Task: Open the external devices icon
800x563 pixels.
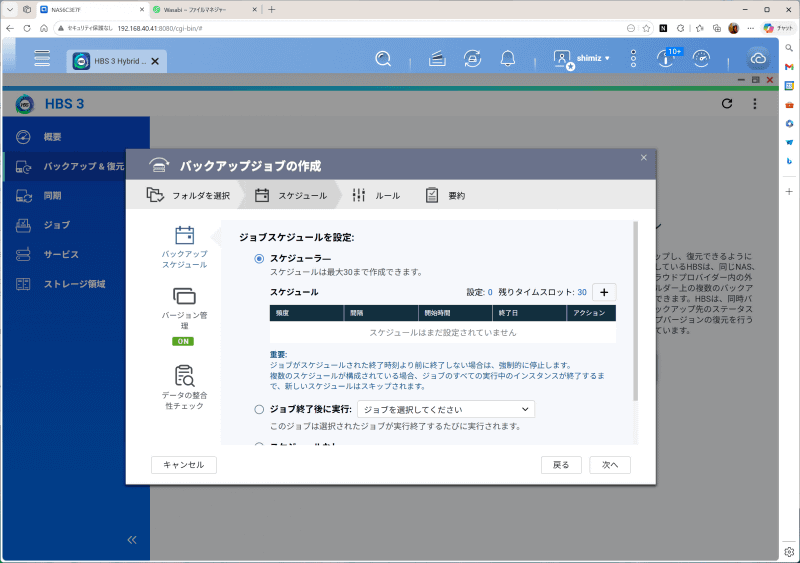Action: pos(472,59)
